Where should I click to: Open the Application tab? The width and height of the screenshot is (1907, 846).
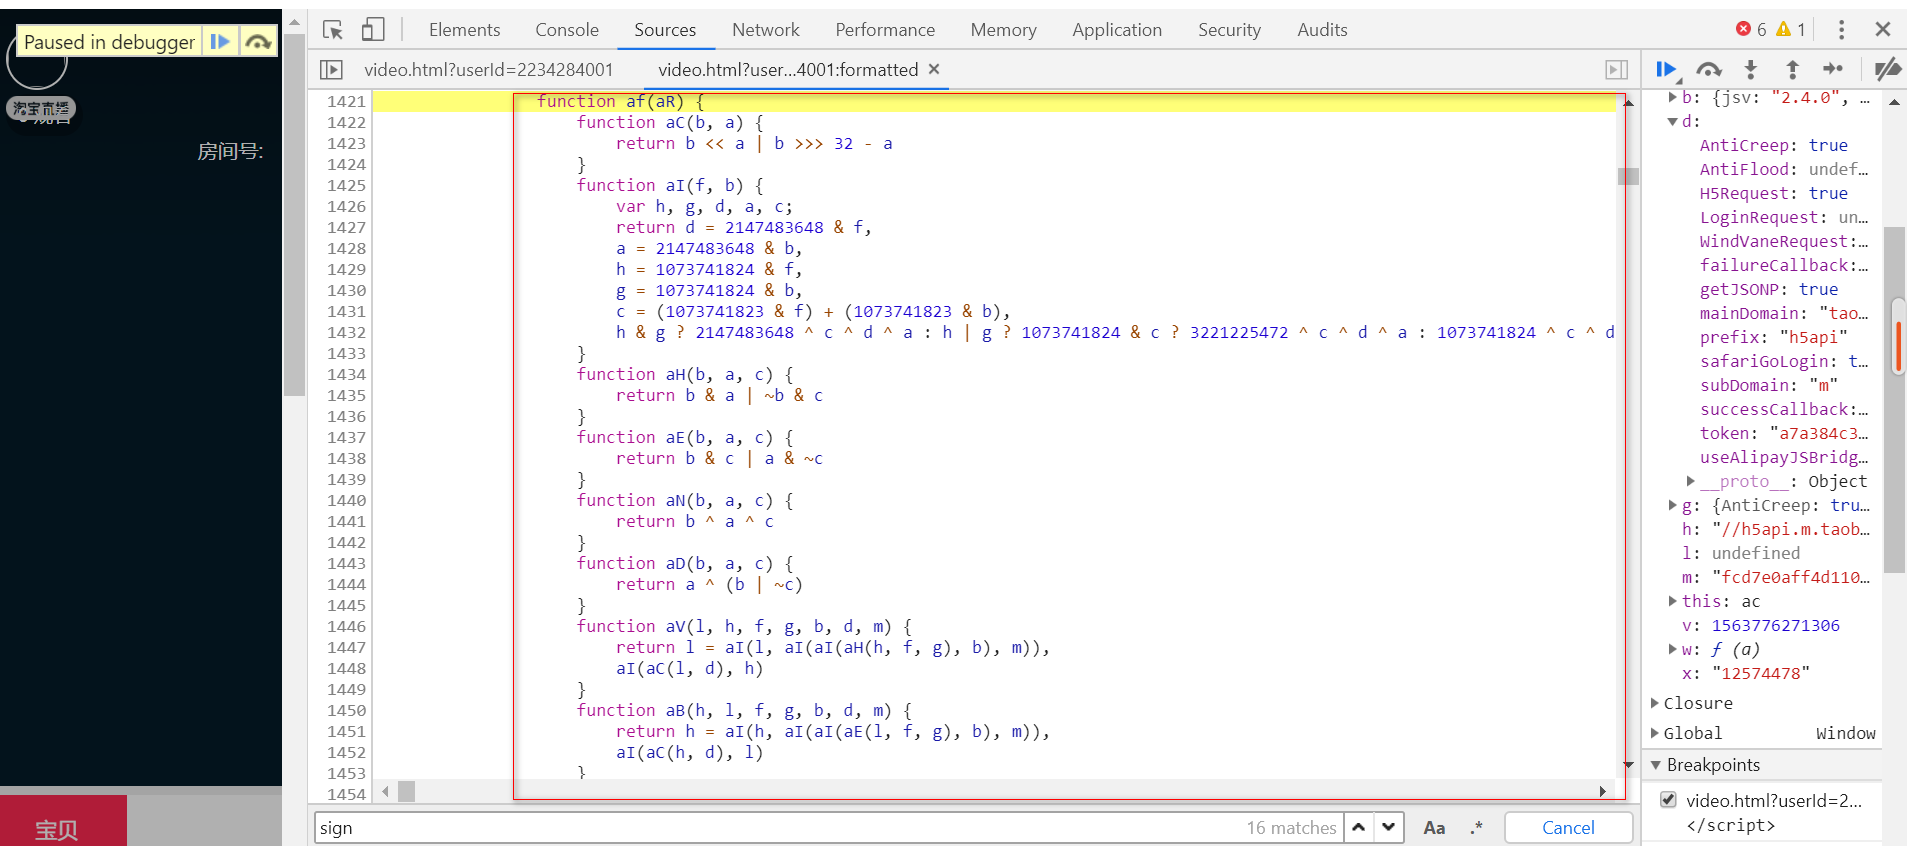point(1117,30)
